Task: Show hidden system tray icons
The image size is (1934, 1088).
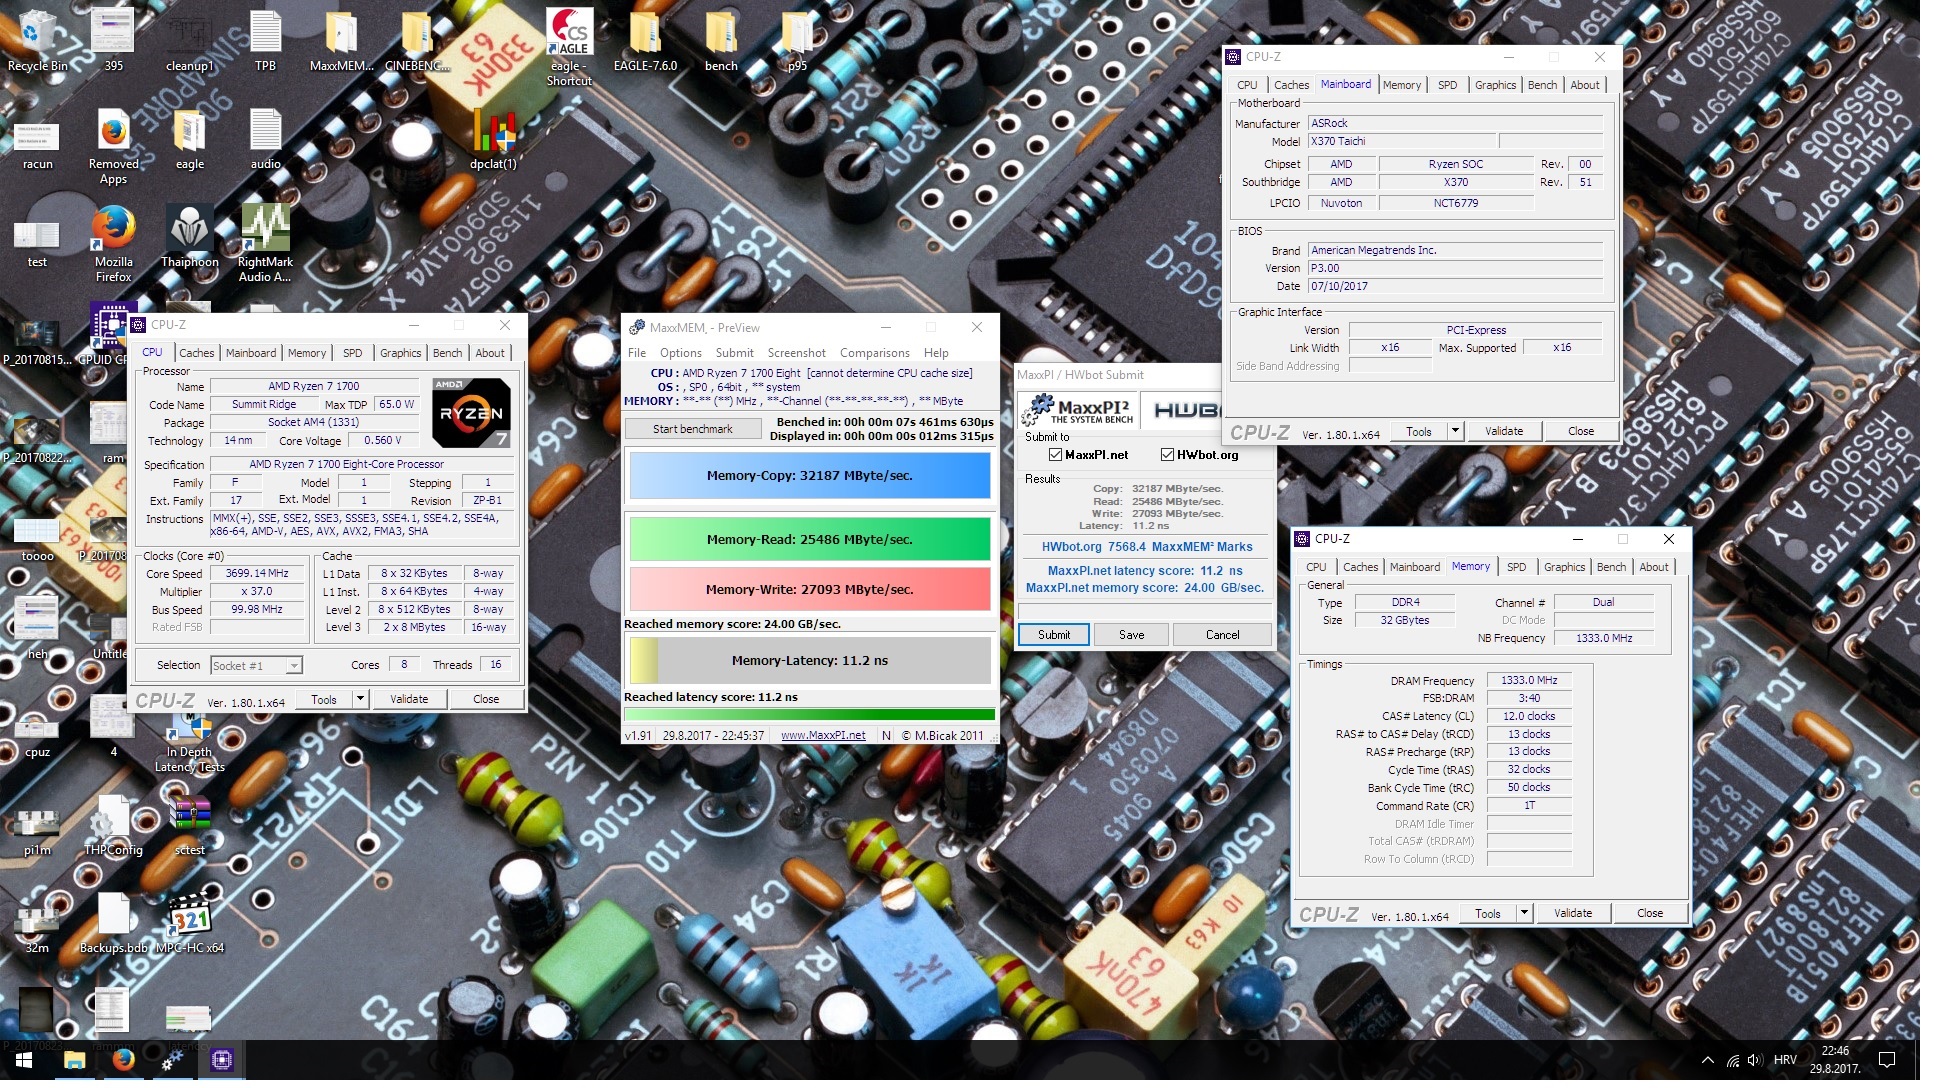Action: pos(1707,1061)
